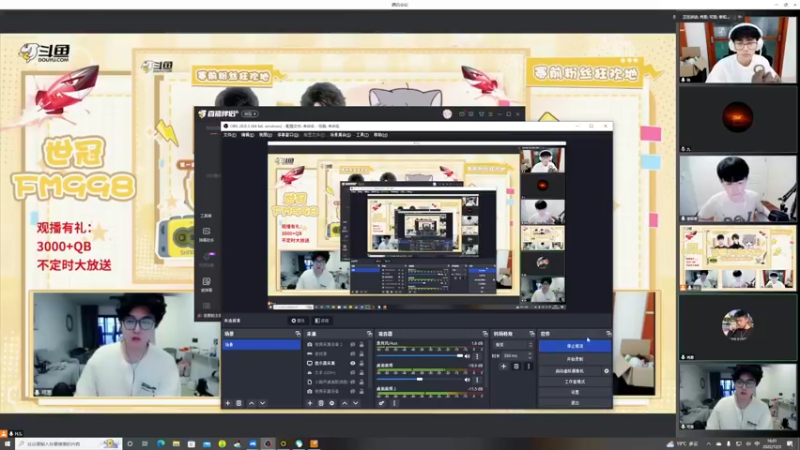
Task: Click 启动虚拟摄像机 button
Action: (570, 371)
